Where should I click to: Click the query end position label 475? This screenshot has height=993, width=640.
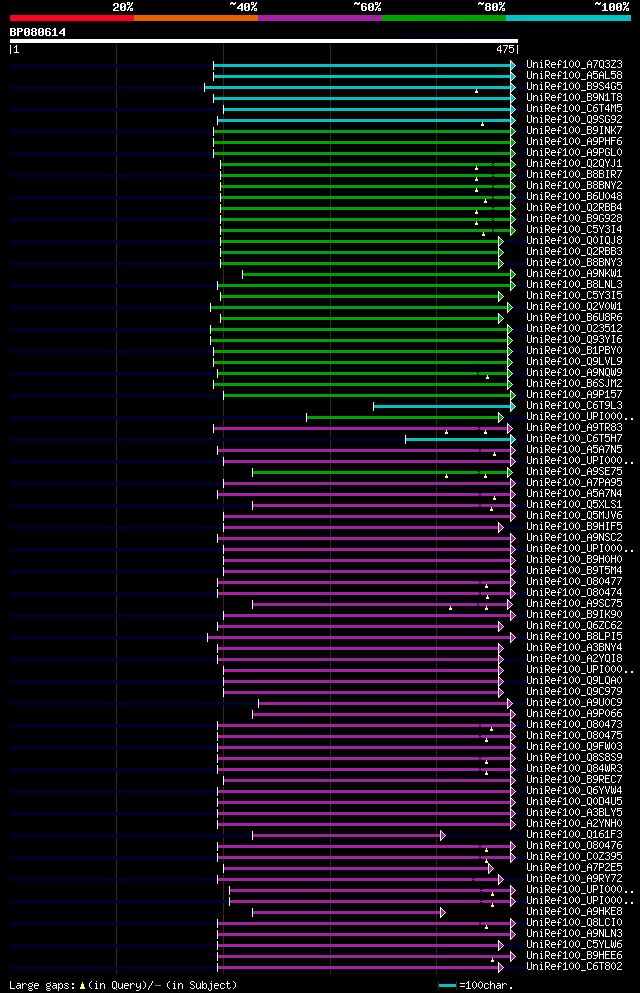(x=505, y=49)
